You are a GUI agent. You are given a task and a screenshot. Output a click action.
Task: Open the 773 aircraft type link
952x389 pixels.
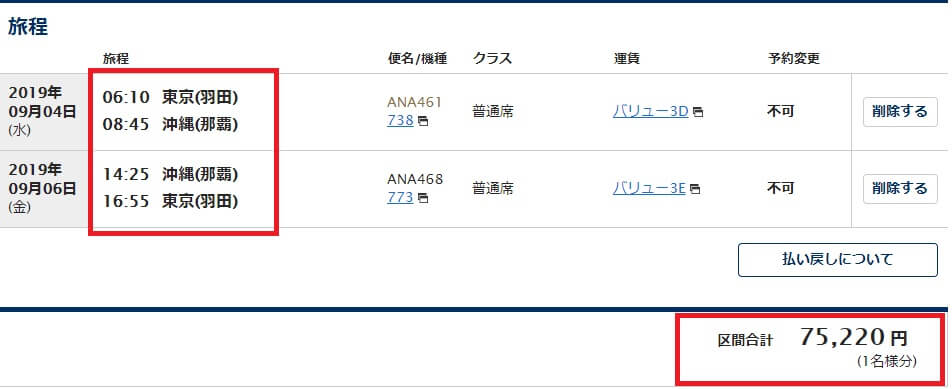point(400,197)
